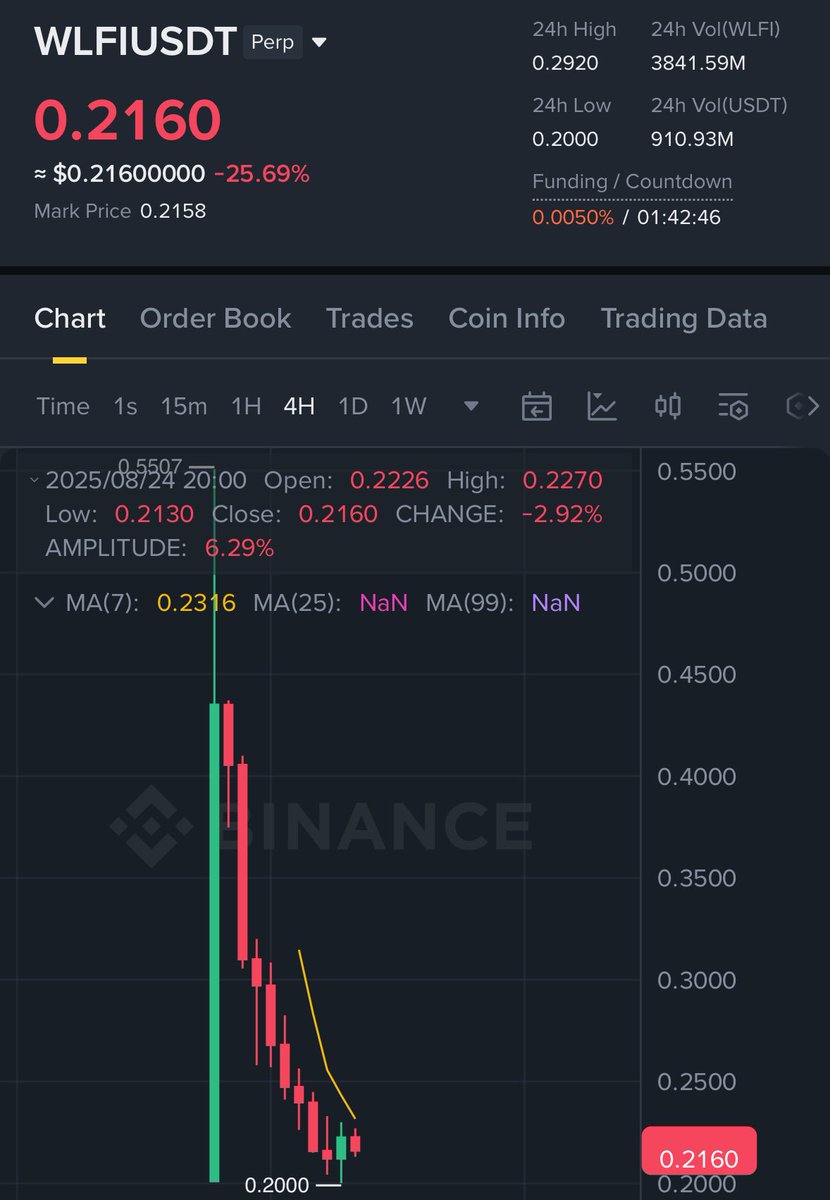Expand more time intervals dropdown

click(471, 406)
